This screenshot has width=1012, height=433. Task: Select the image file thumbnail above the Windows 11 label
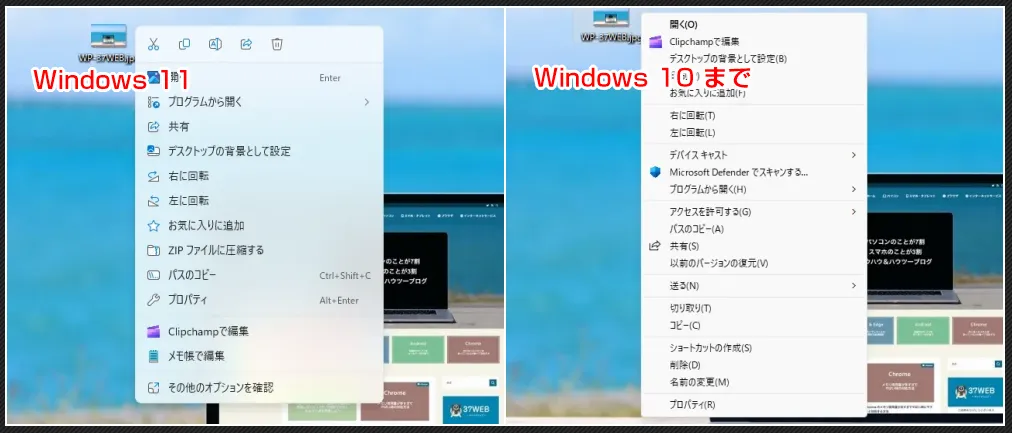click(x=109, y=36)
